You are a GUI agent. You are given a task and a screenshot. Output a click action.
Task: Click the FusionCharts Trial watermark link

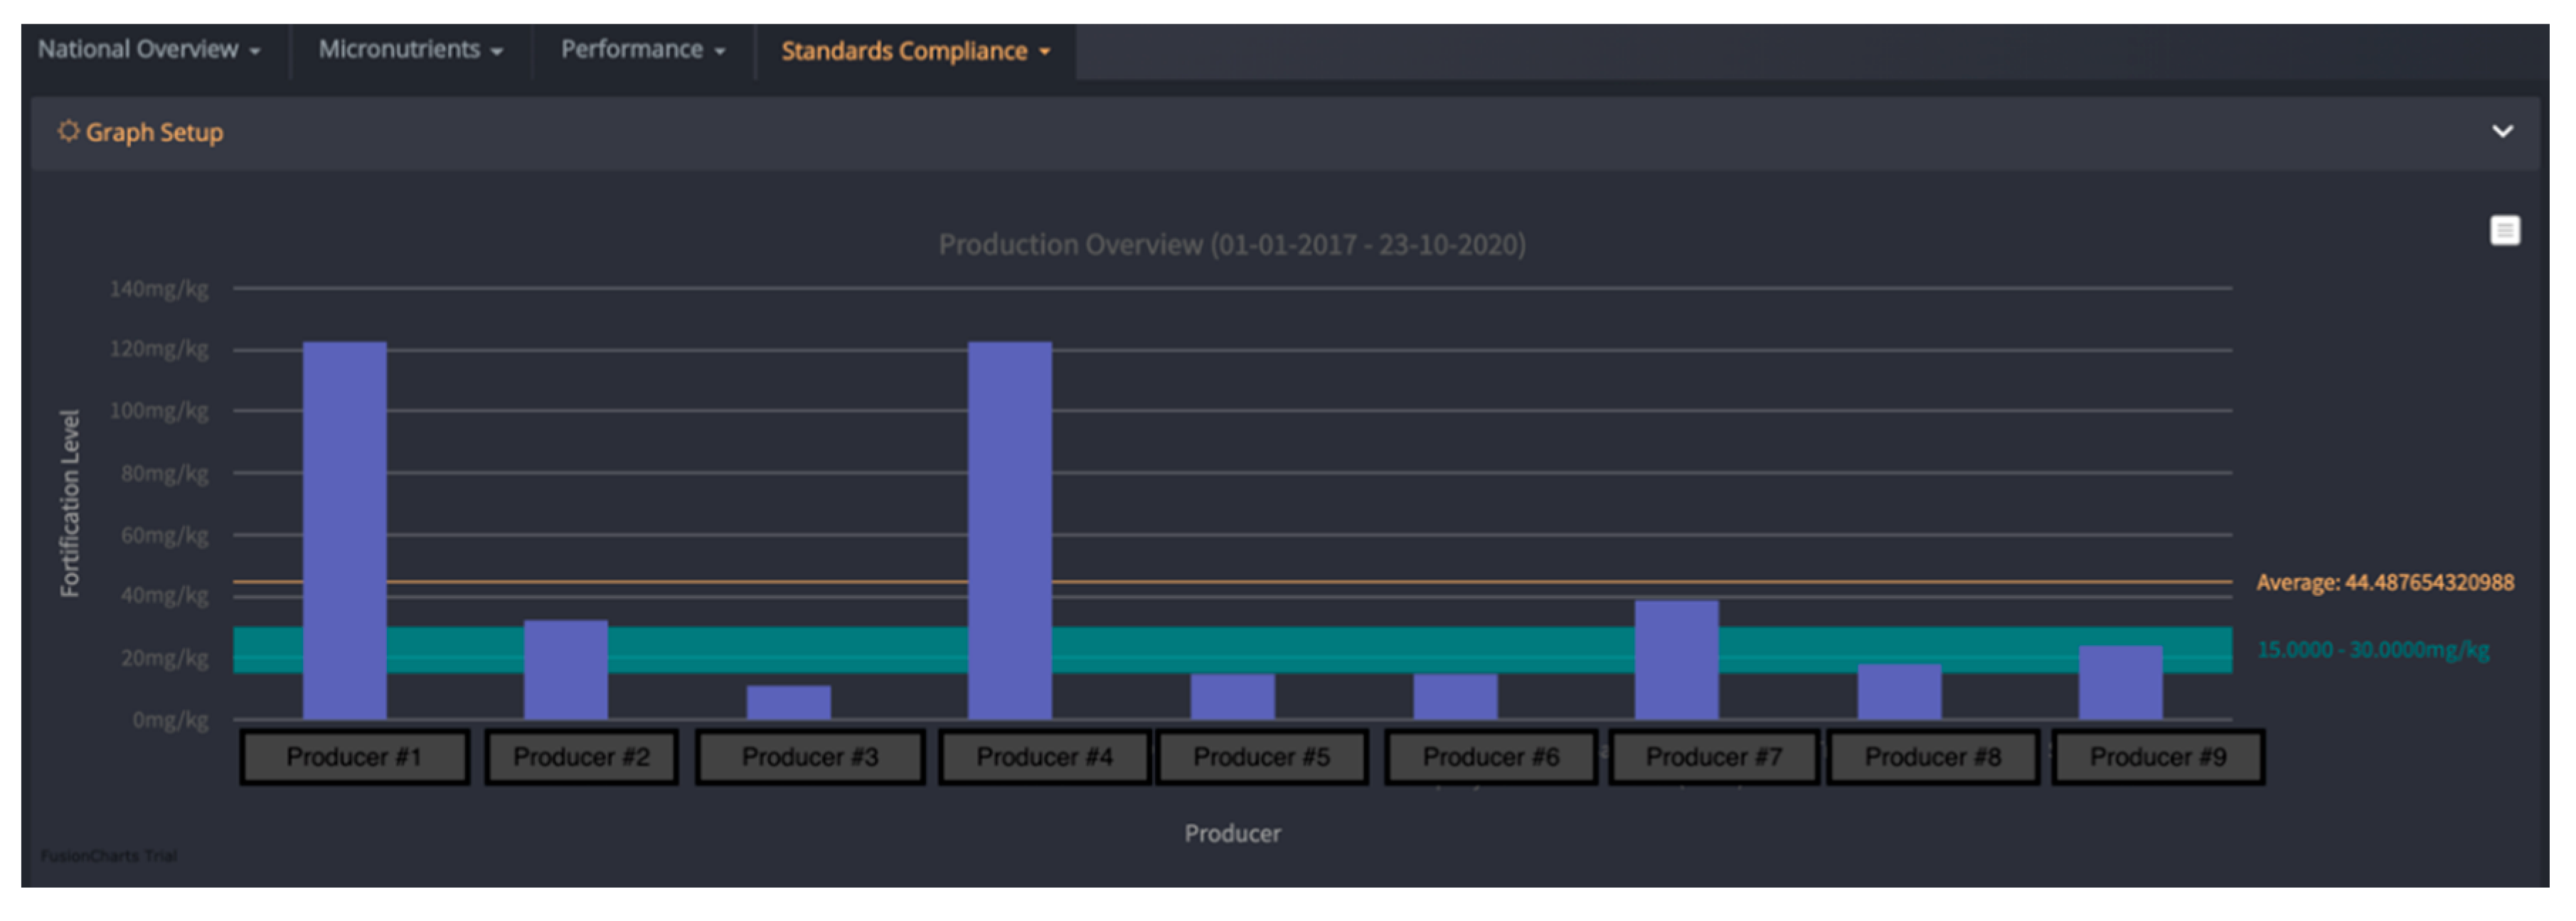point(109,856)
